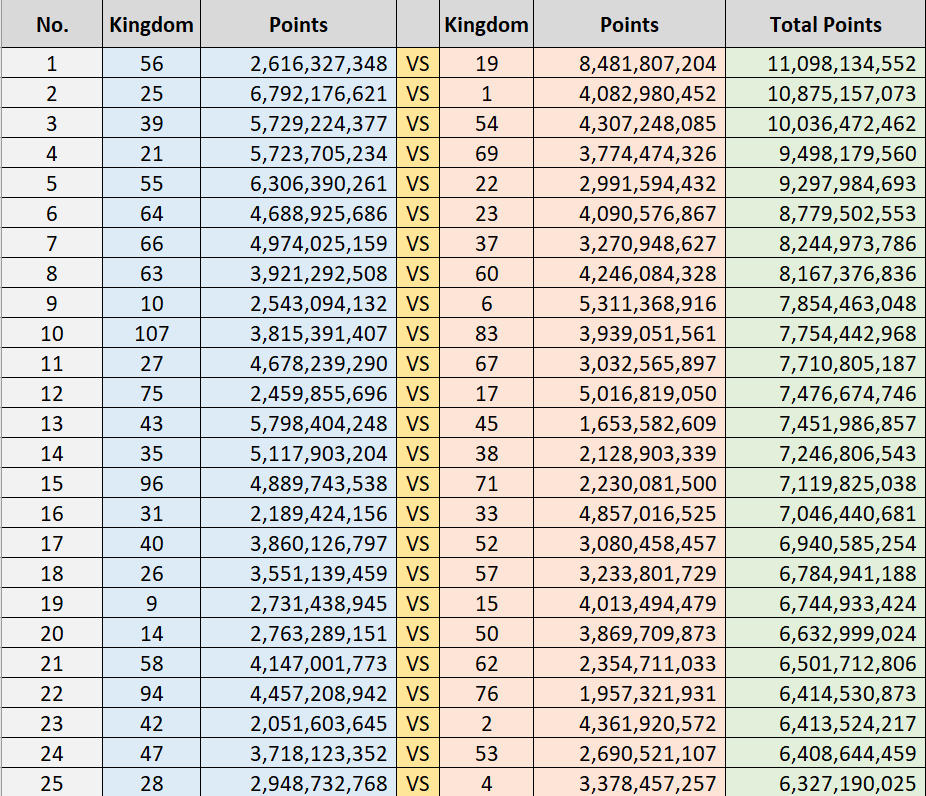Click match number 25 cell
Image resolution: width=926 pixels, height=796 pixels.
pos(52,784)
